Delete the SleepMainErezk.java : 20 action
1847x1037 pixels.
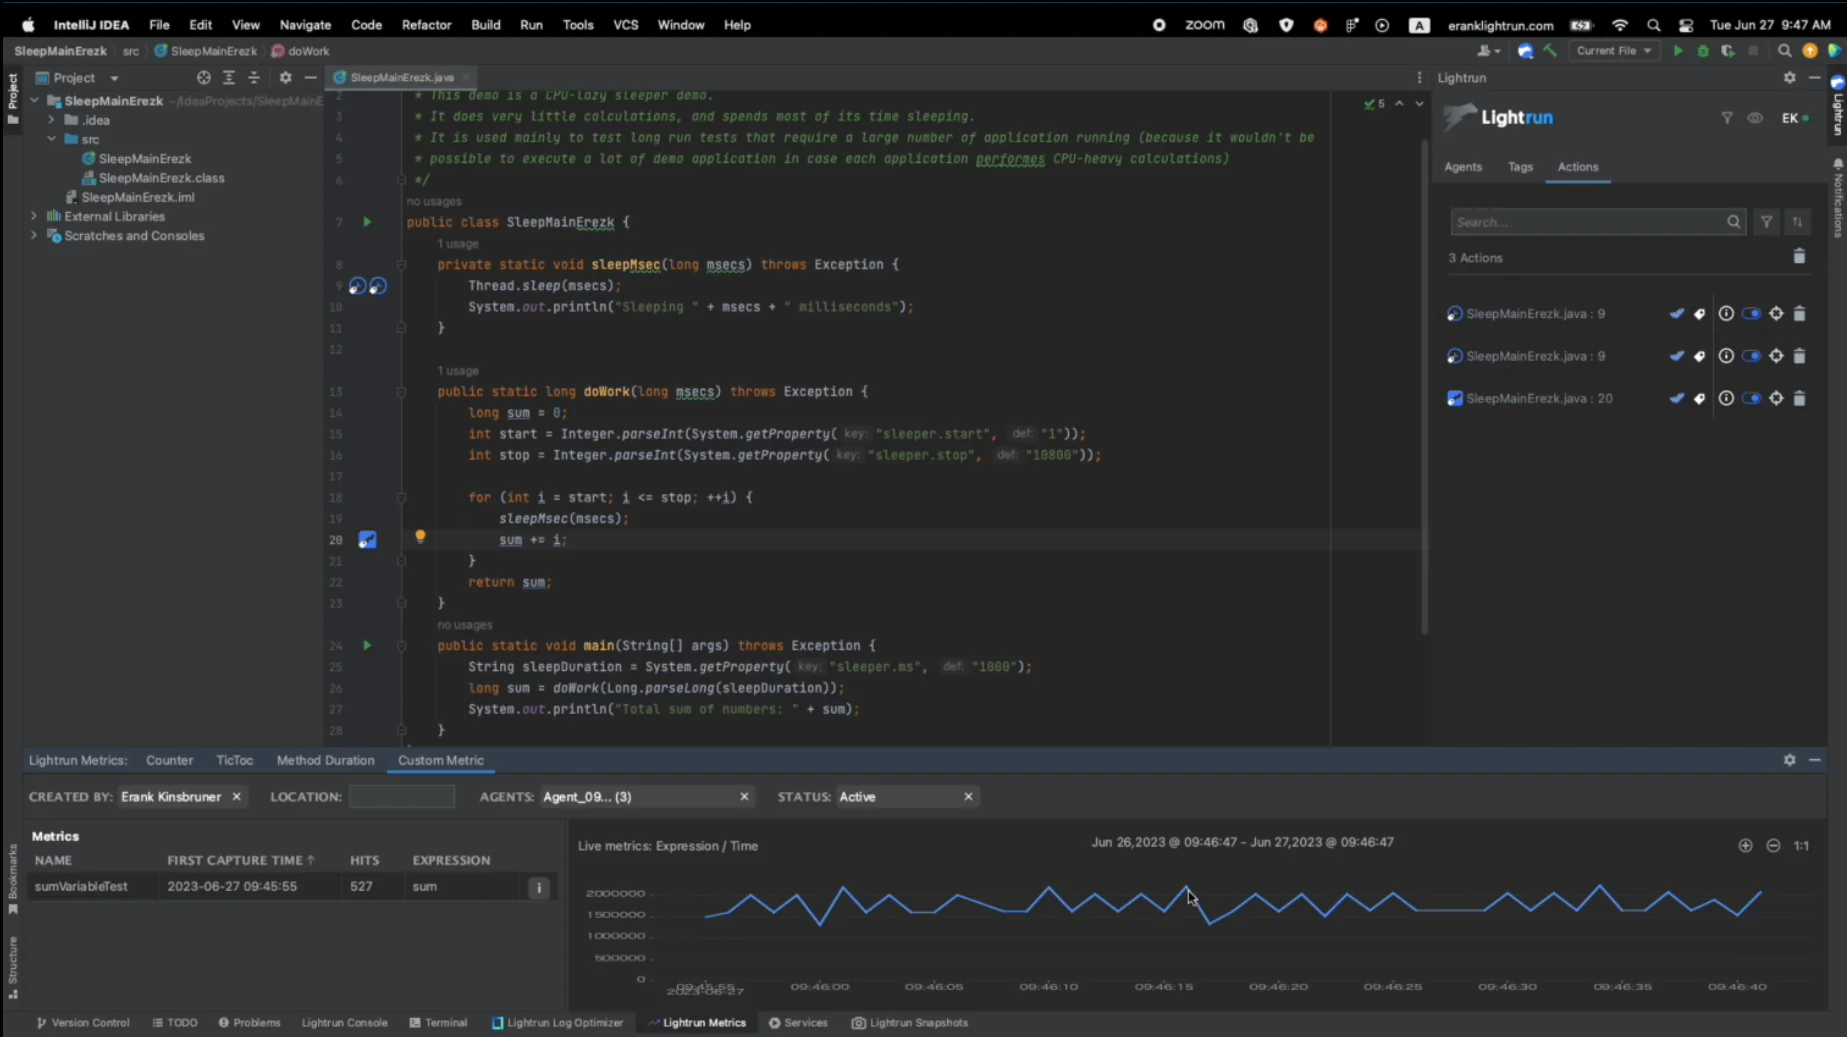(x=1800, y=397)
